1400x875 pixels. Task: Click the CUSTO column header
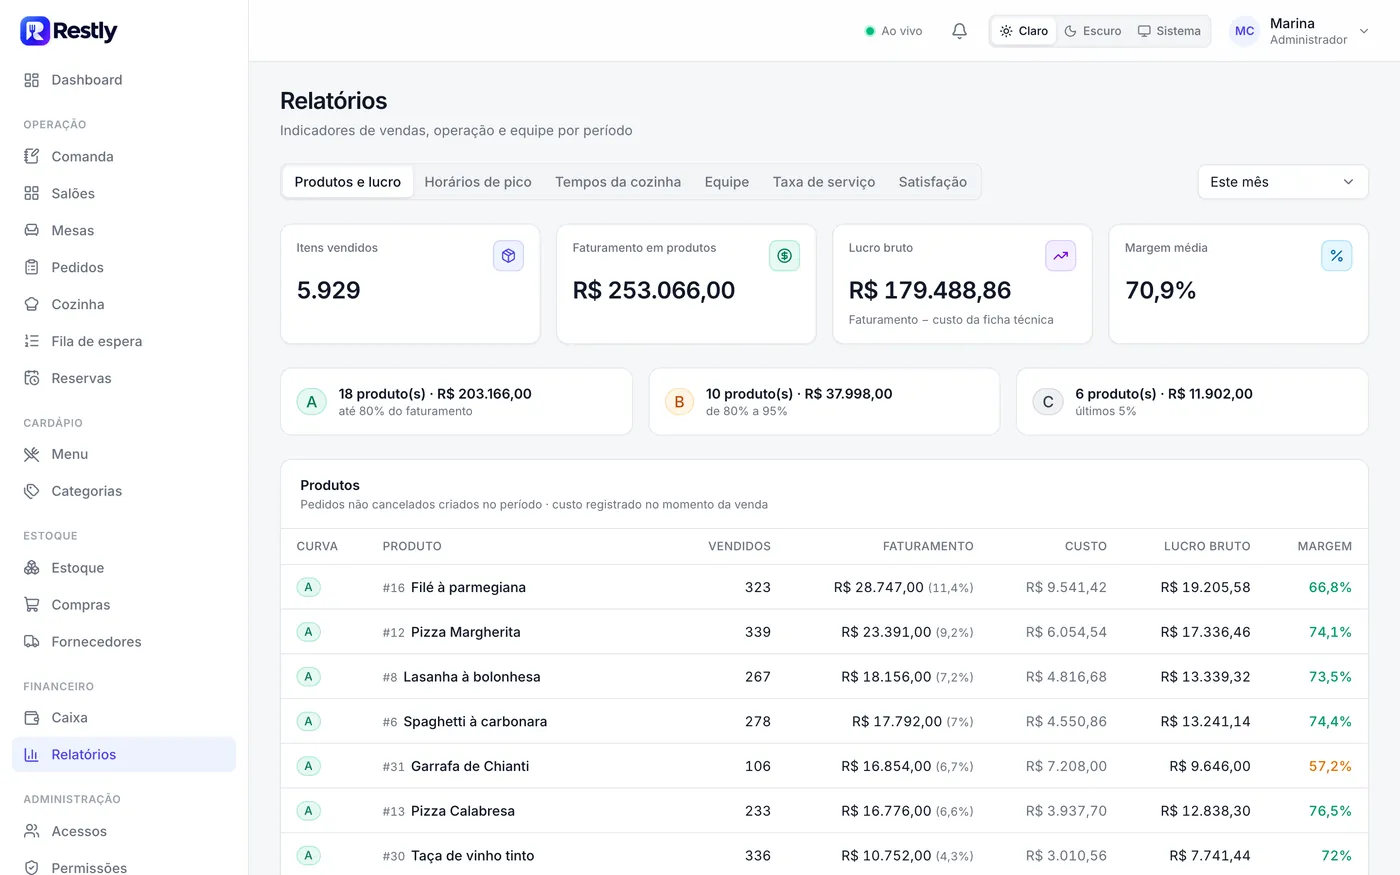coord(1086,546)
